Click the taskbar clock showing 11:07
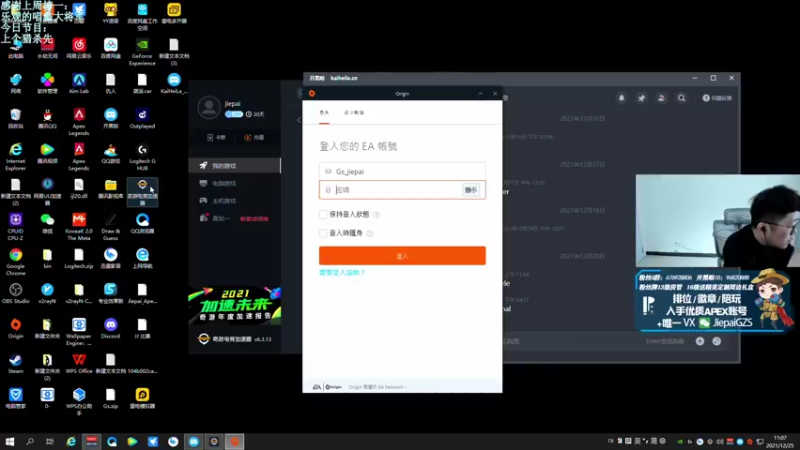Image resolution: width=800 pixels, height=450 pixels. [x=780, y=442]
